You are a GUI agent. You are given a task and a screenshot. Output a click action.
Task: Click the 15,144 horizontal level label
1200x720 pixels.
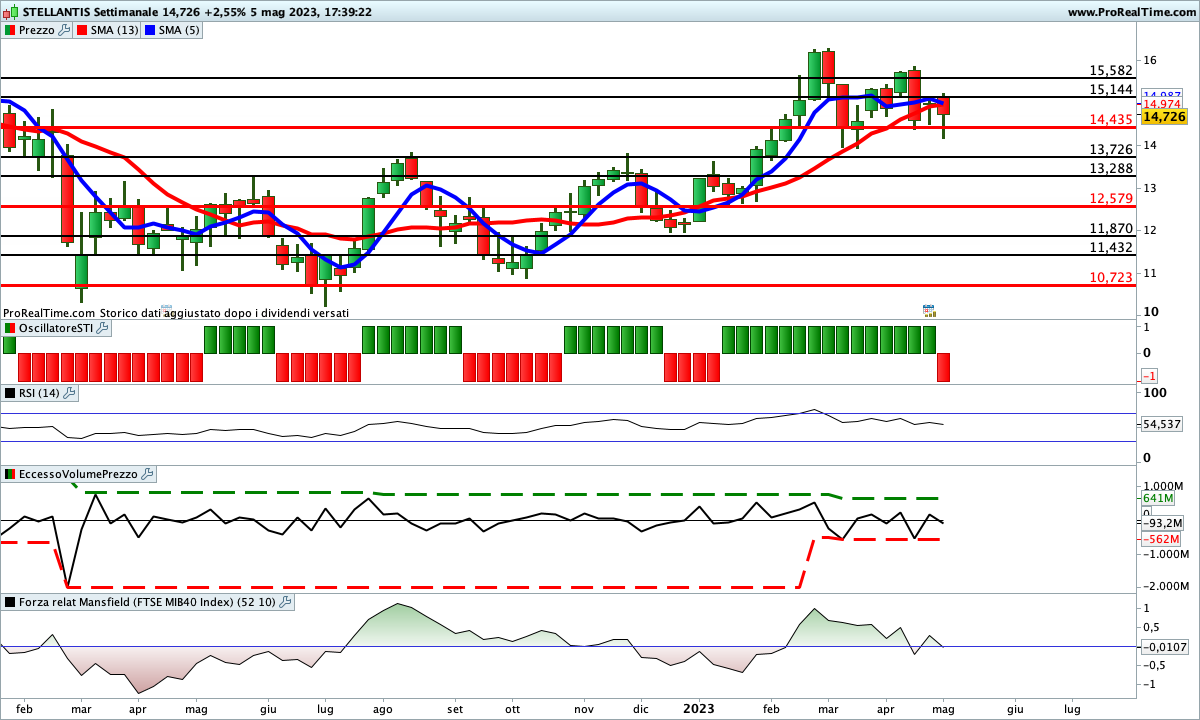coord(1111,90)
